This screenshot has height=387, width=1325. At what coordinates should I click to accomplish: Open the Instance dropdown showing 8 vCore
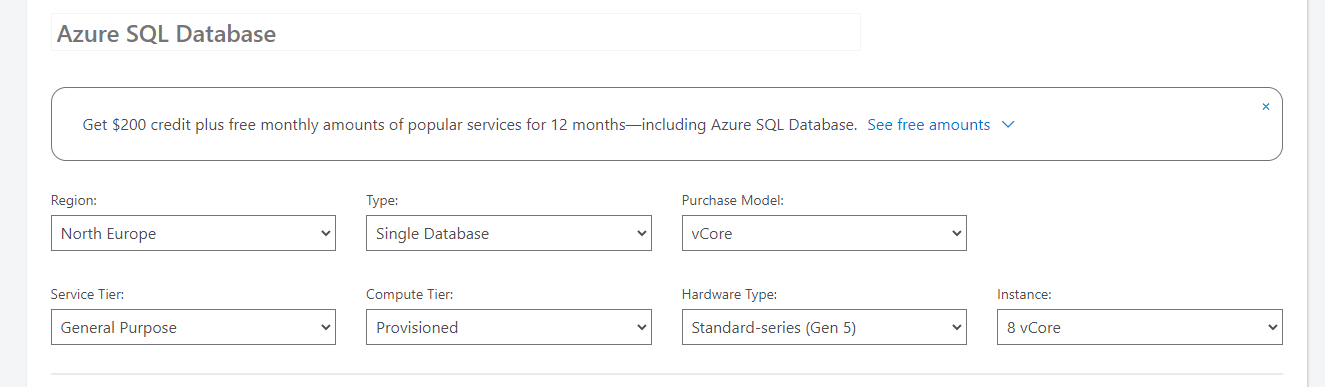(x=1139, y=327)
